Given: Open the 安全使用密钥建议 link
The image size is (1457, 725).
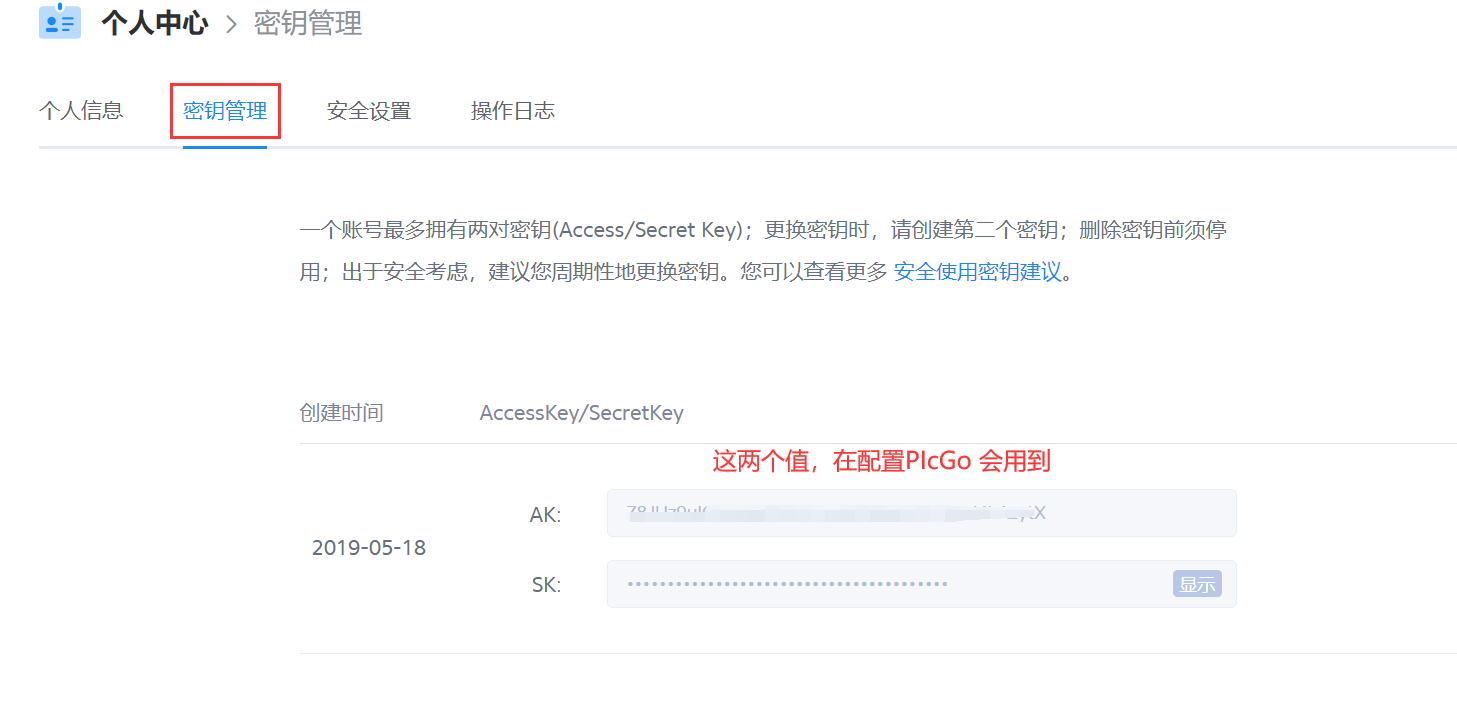Looking at the screenshot, I should click(977, 271).
